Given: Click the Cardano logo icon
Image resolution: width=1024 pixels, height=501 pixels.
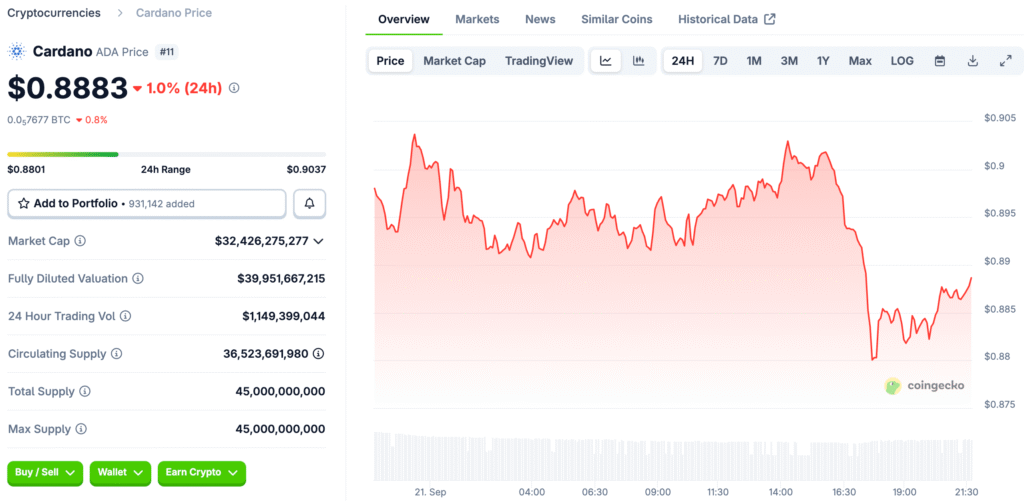Looking at the screenshot, I should (x=16, y=52).
